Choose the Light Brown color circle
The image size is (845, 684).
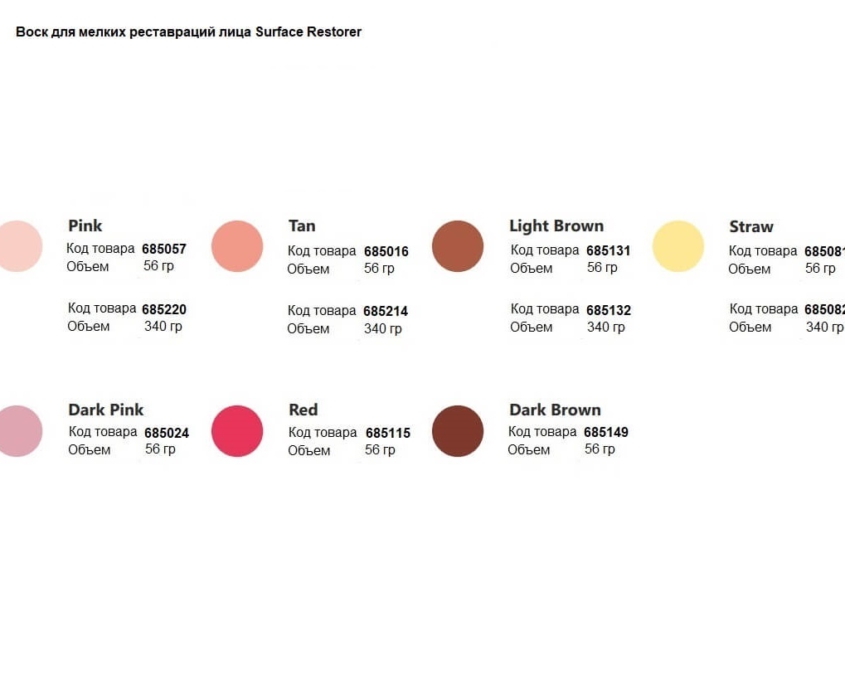pyautogui.click(x=458, y=246)
